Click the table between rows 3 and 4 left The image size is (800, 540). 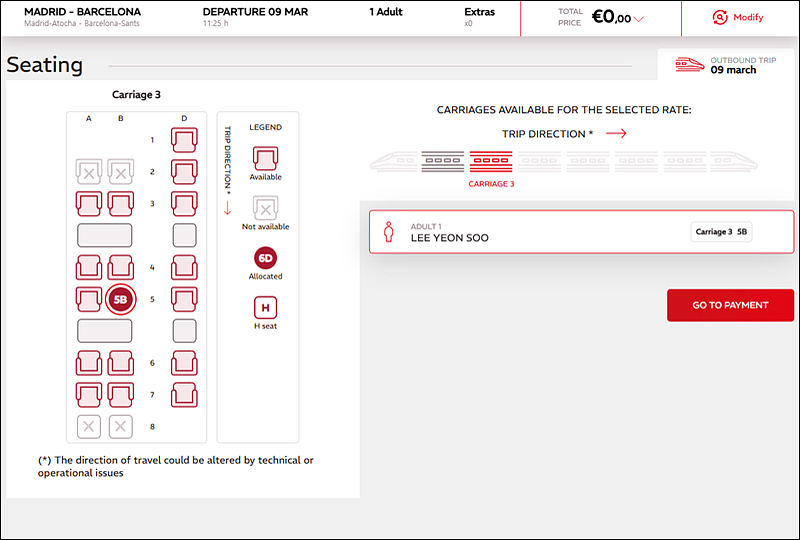tap(105, 235)
